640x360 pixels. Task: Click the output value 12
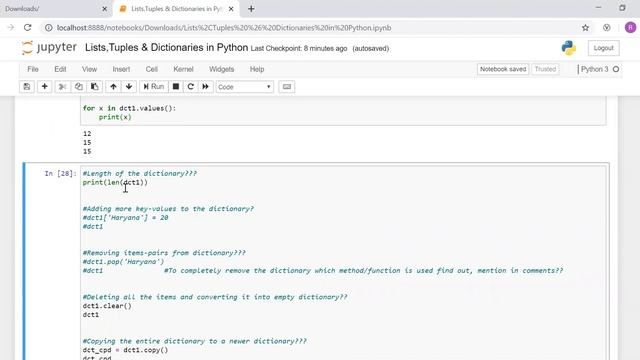tap(87, 133)
